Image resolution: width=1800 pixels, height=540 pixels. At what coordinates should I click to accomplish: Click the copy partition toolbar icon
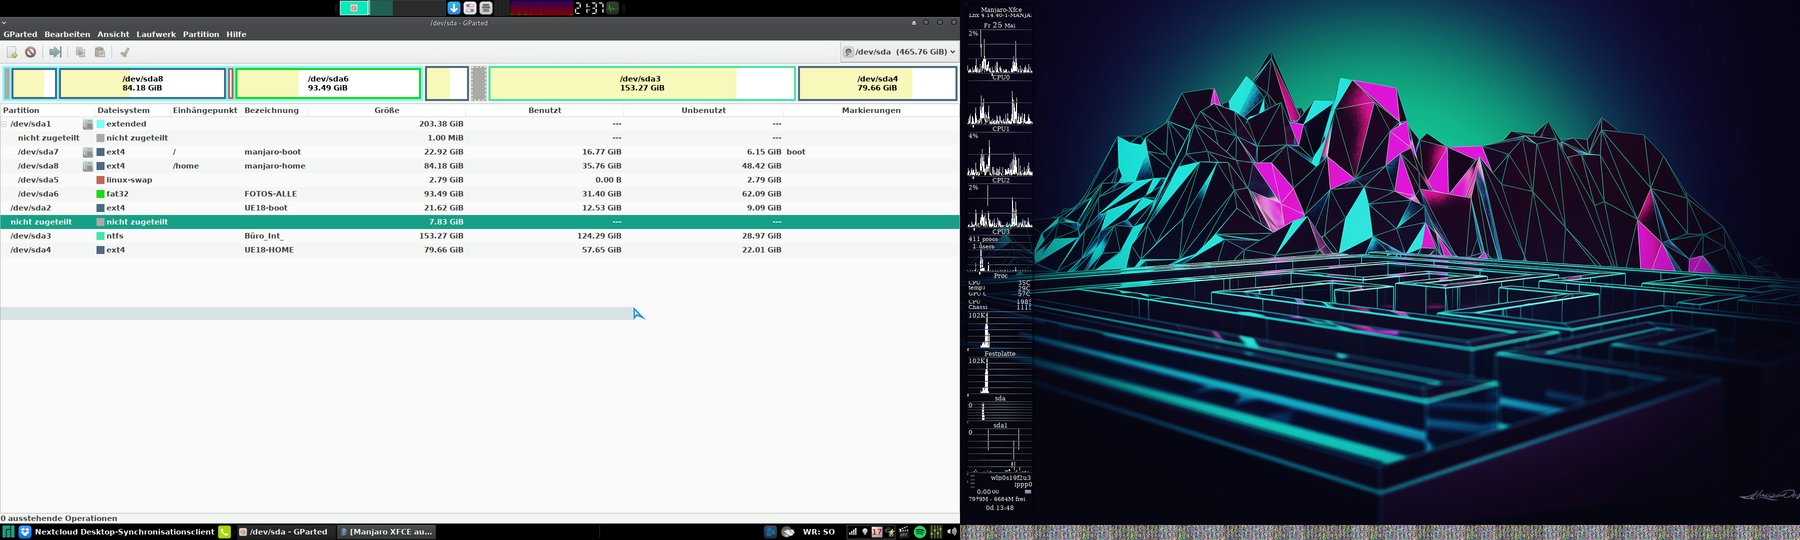click(x=81, y=52)
